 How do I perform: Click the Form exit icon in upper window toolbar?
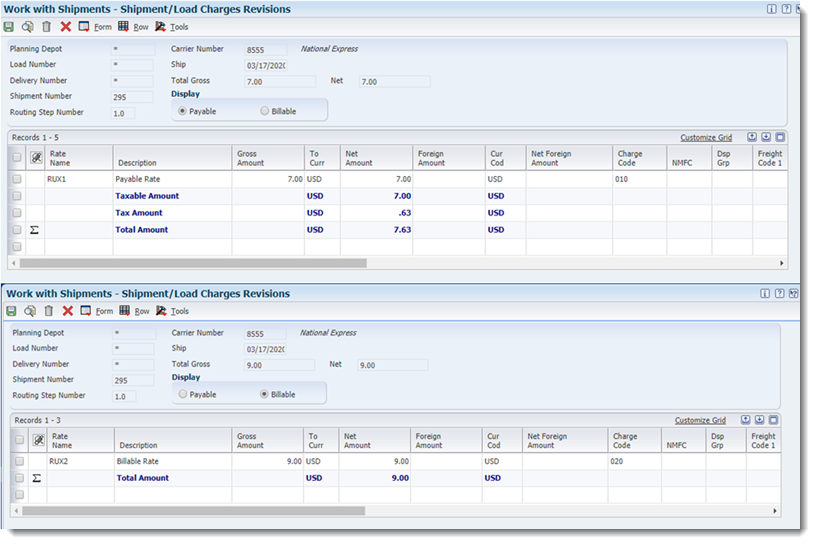84,26
